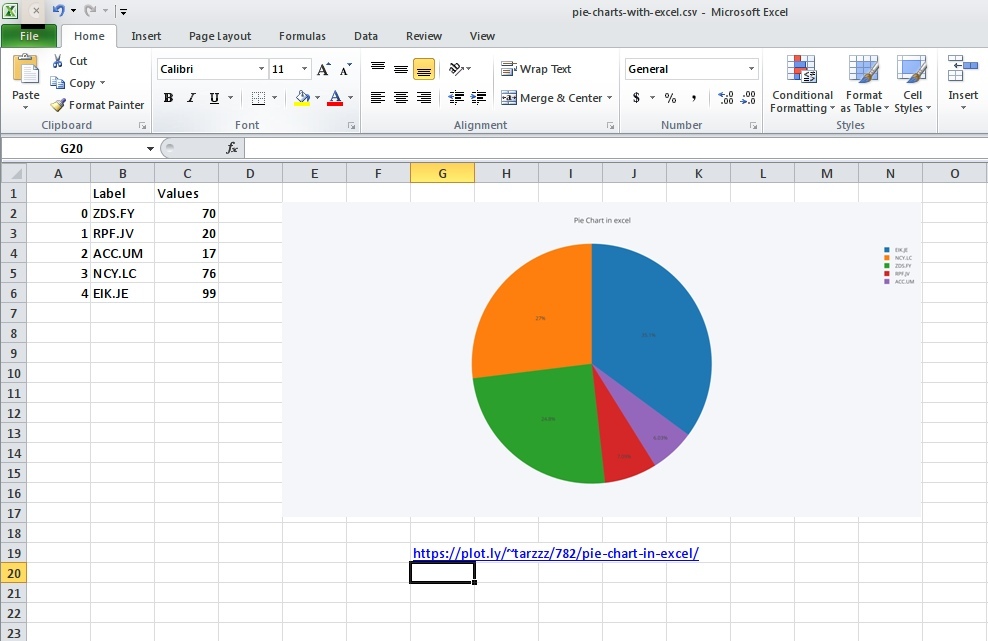Increase font size with Grow Font icon
This screenshot has height=641, width=988.
pyautogui.click(x=323, y=69)
